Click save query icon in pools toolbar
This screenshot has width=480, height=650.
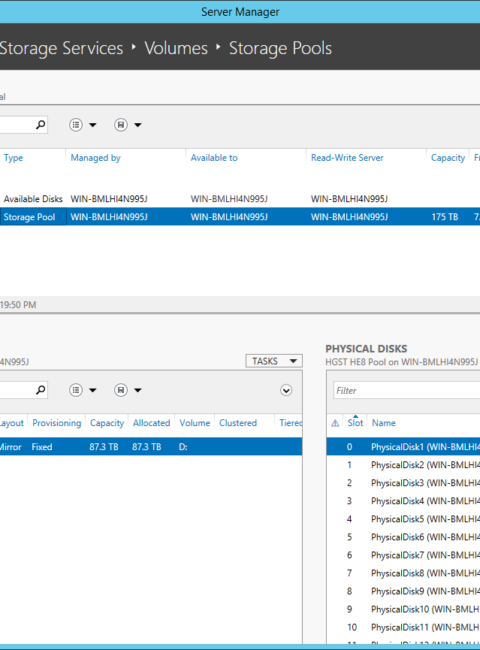point(121,125)
